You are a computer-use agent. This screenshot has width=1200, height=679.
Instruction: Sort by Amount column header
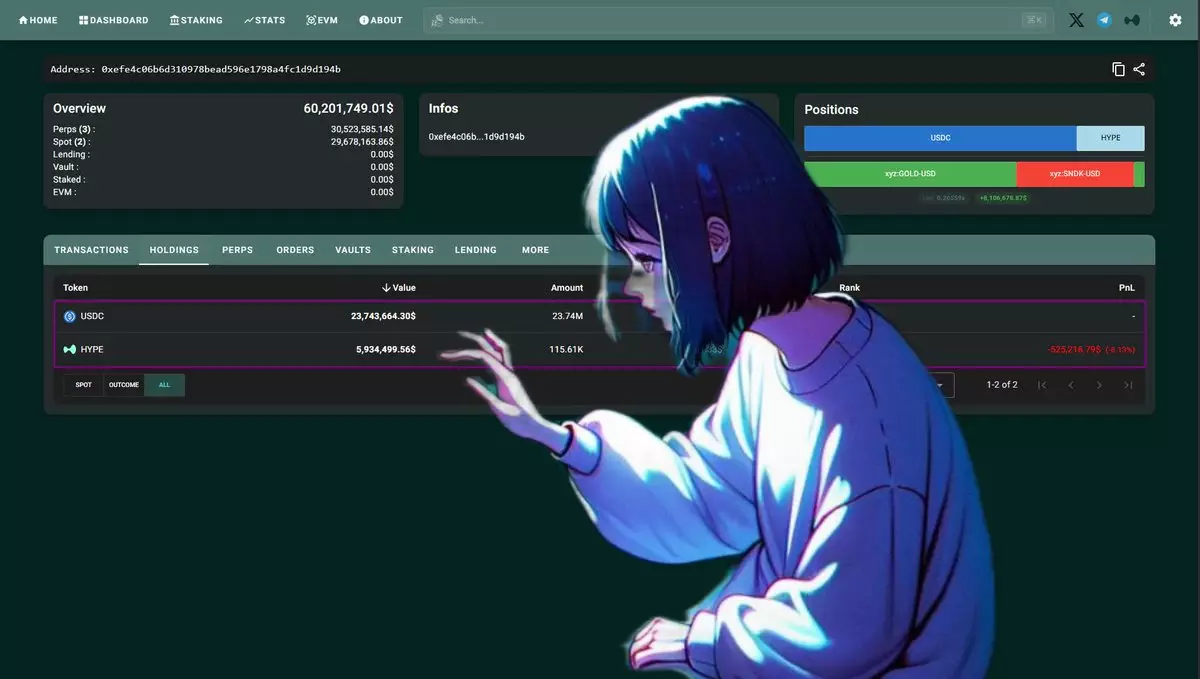(567, 288)
